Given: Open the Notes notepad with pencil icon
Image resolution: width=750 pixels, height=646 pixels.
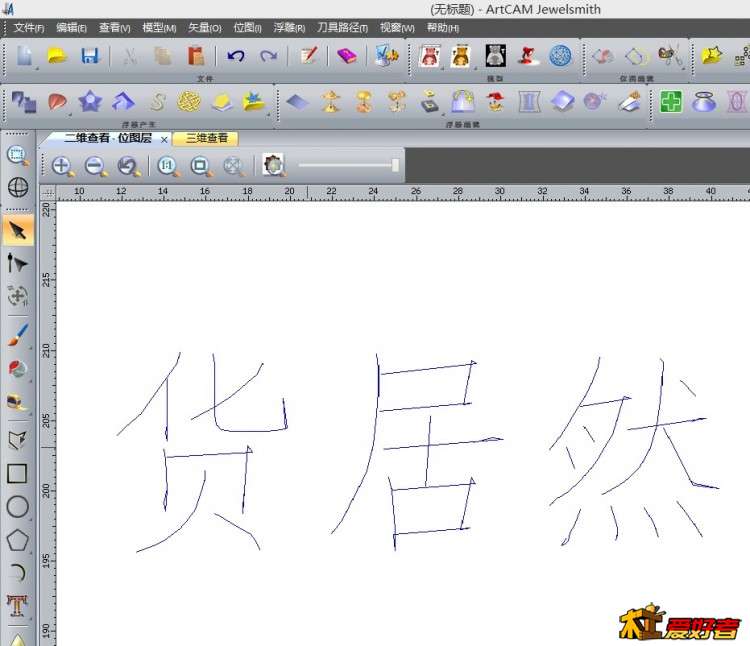Looking at the screenshot, I should [309, 56].
